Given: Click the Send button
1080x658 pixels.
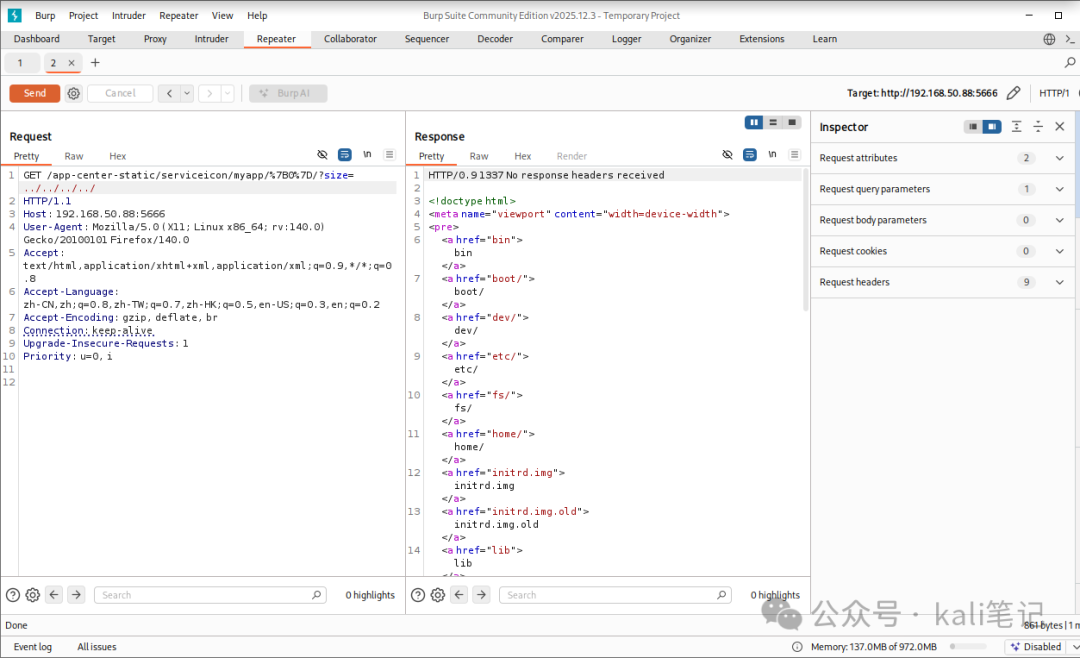Looking at the screenshot, I should point(34,92).
